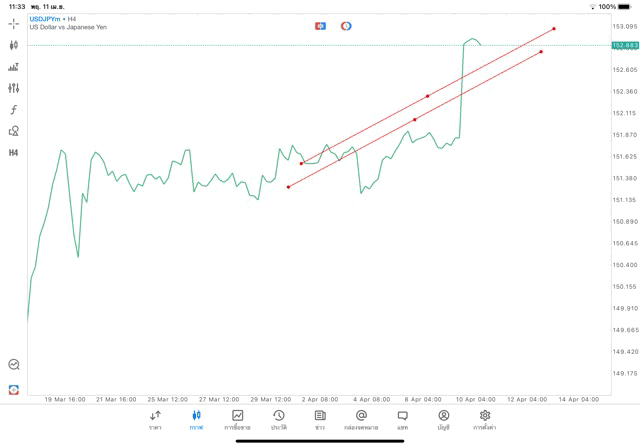Switch to the การซื้อขาย (Trade) tab

click(237, 420)
